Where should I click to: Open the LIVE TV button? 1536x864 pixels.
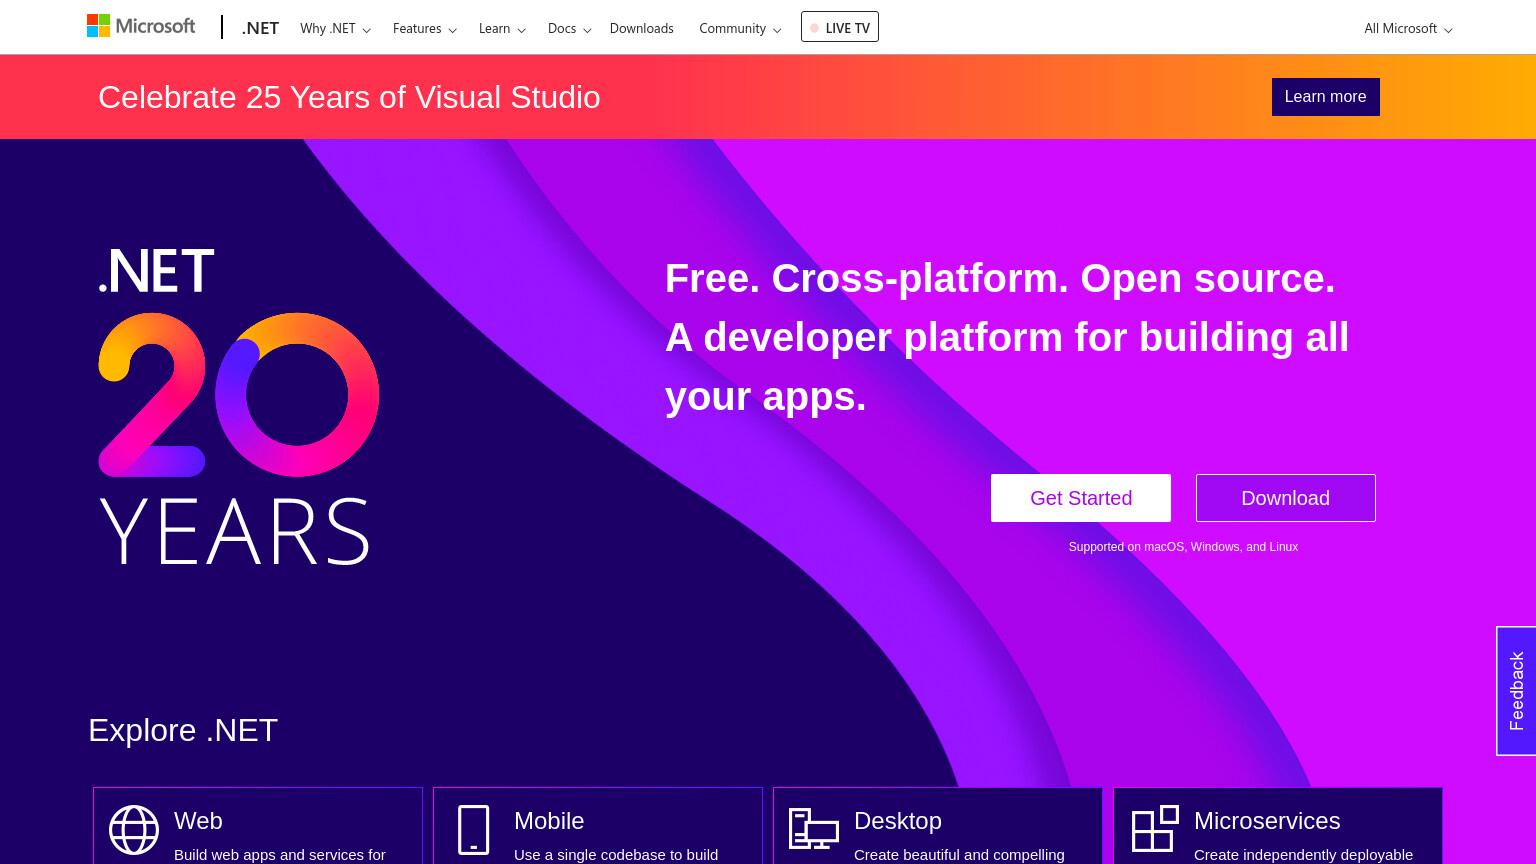point(840,27)
